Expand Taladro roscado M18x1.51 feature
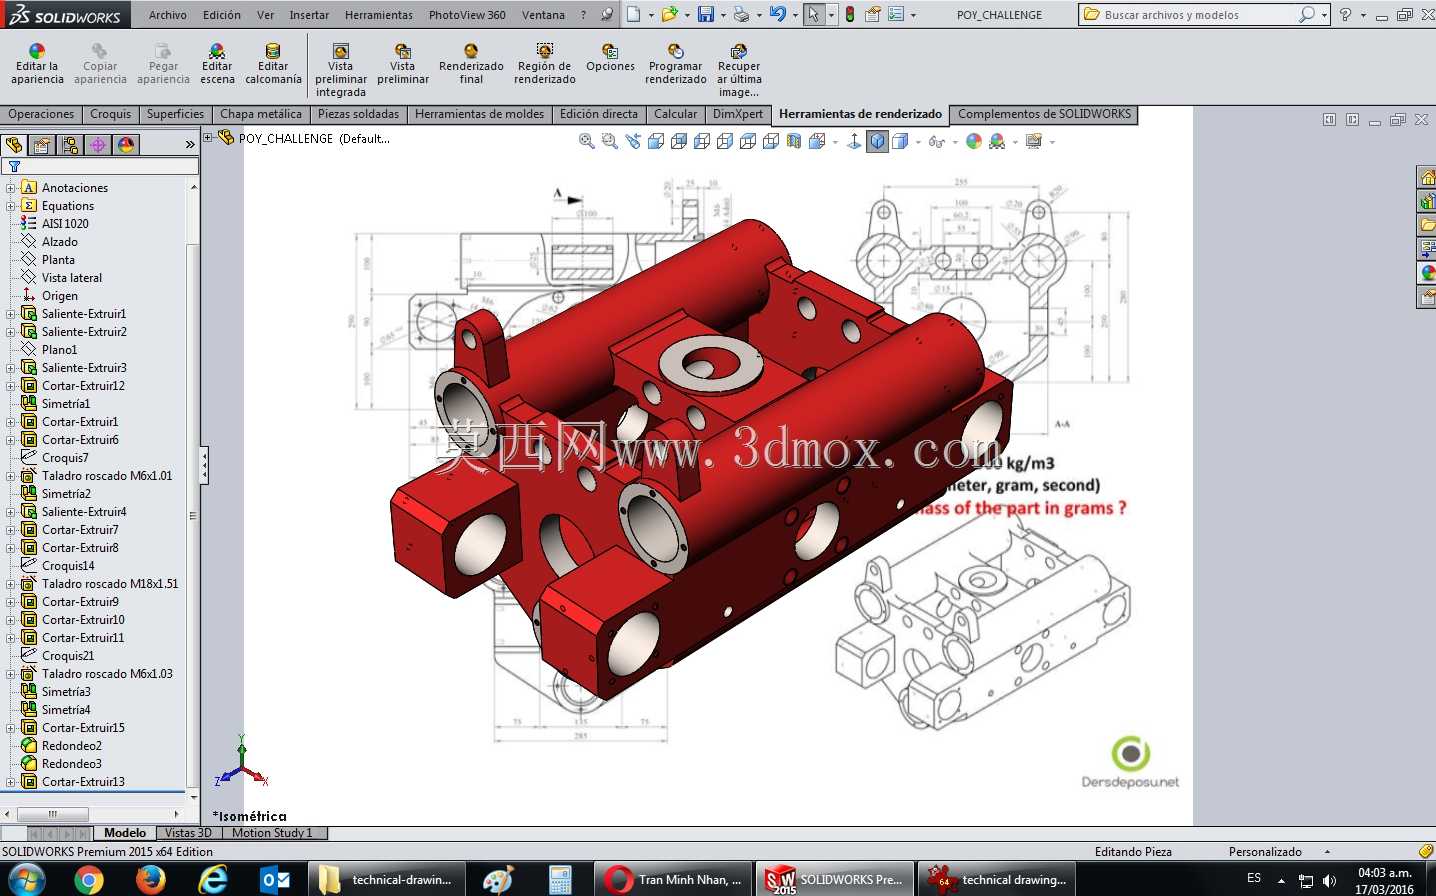Screen dimensions: 1436x896 (10, 584)
